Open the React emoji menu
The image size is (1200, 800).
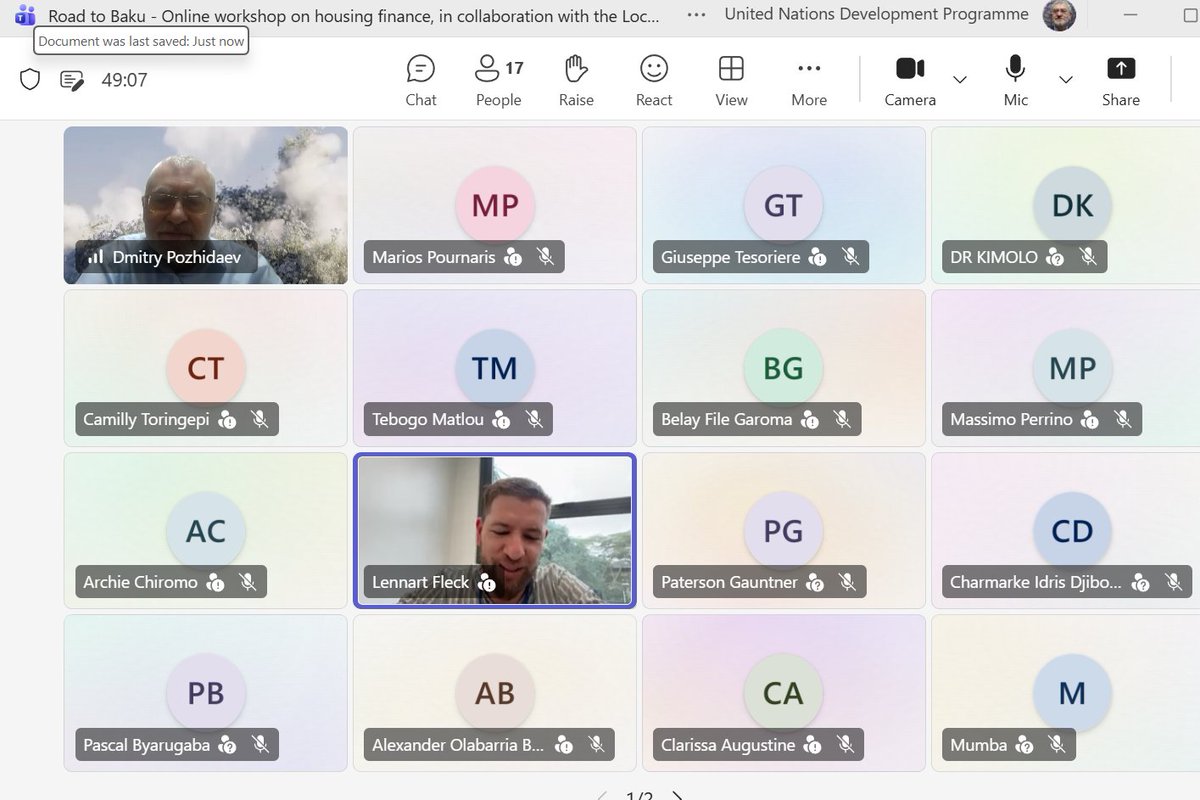coord(654,81)
